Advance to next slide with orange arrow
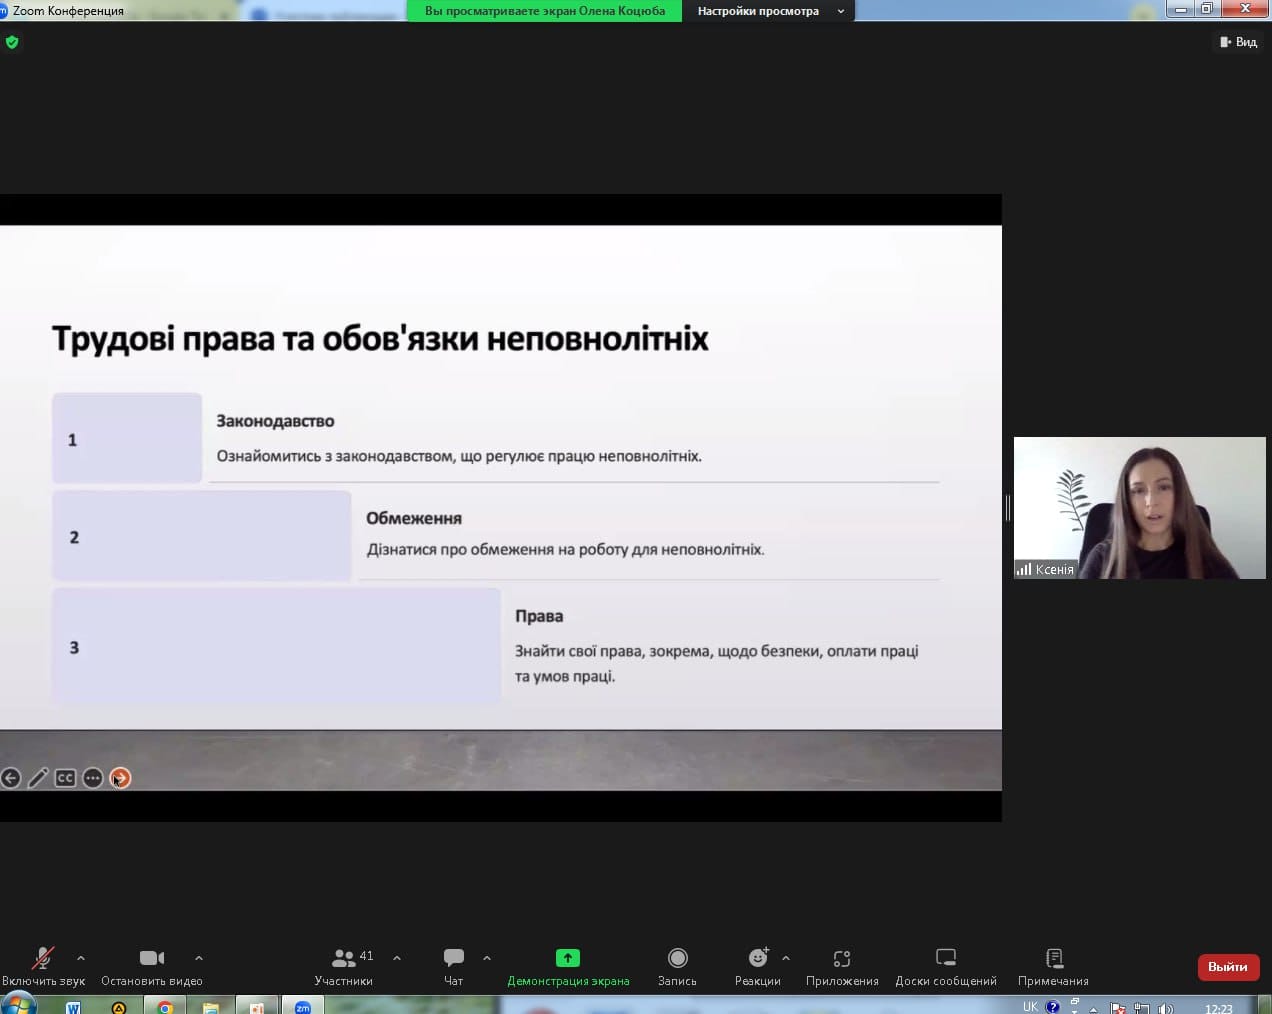1272x1014 pixels. click(x=120, y=778)
